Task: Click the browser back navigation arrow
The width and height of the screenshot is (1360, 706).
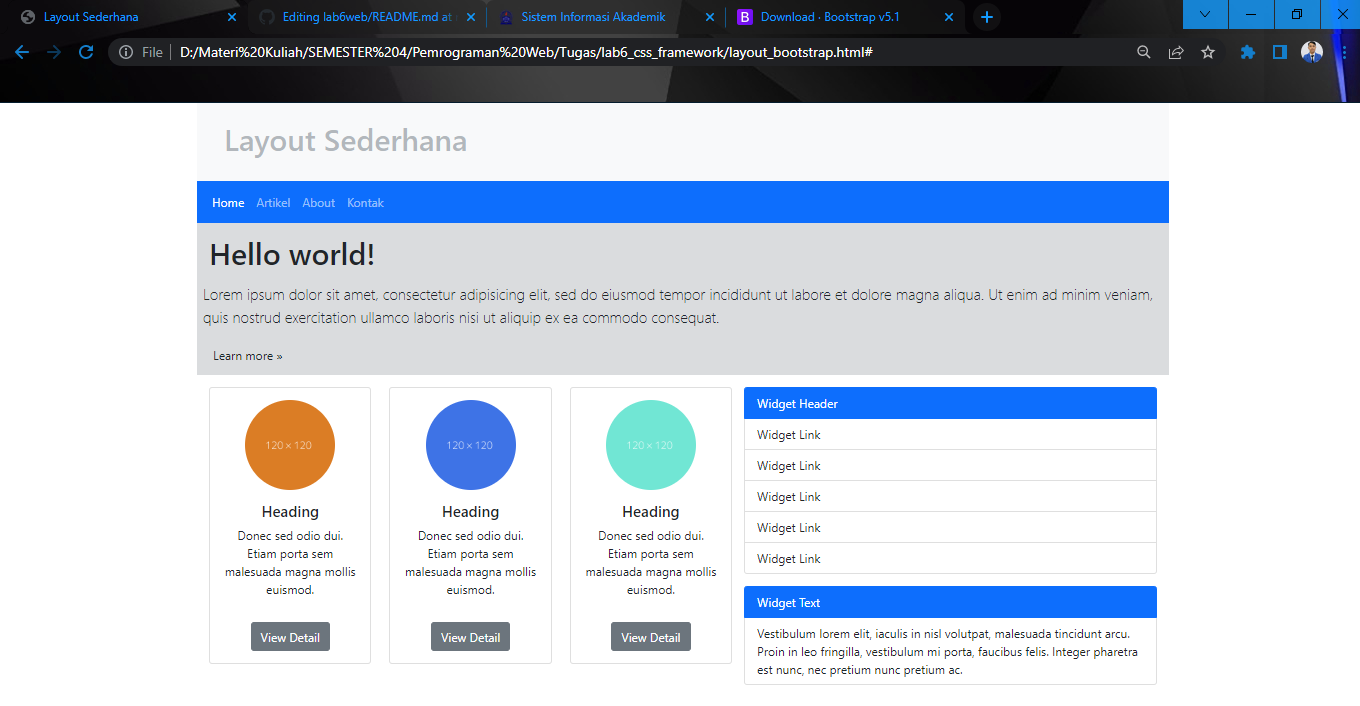Action: 22,52
